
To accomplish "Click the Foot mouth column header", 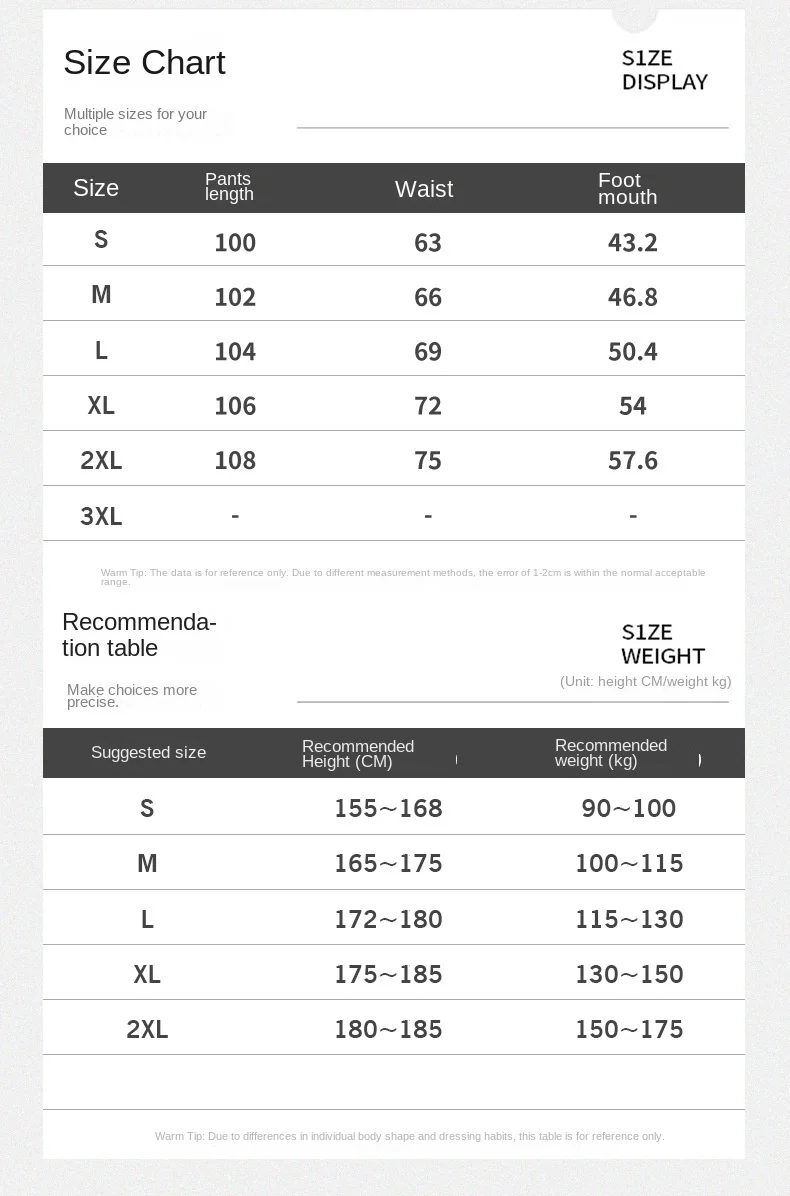I will (627, 189).
